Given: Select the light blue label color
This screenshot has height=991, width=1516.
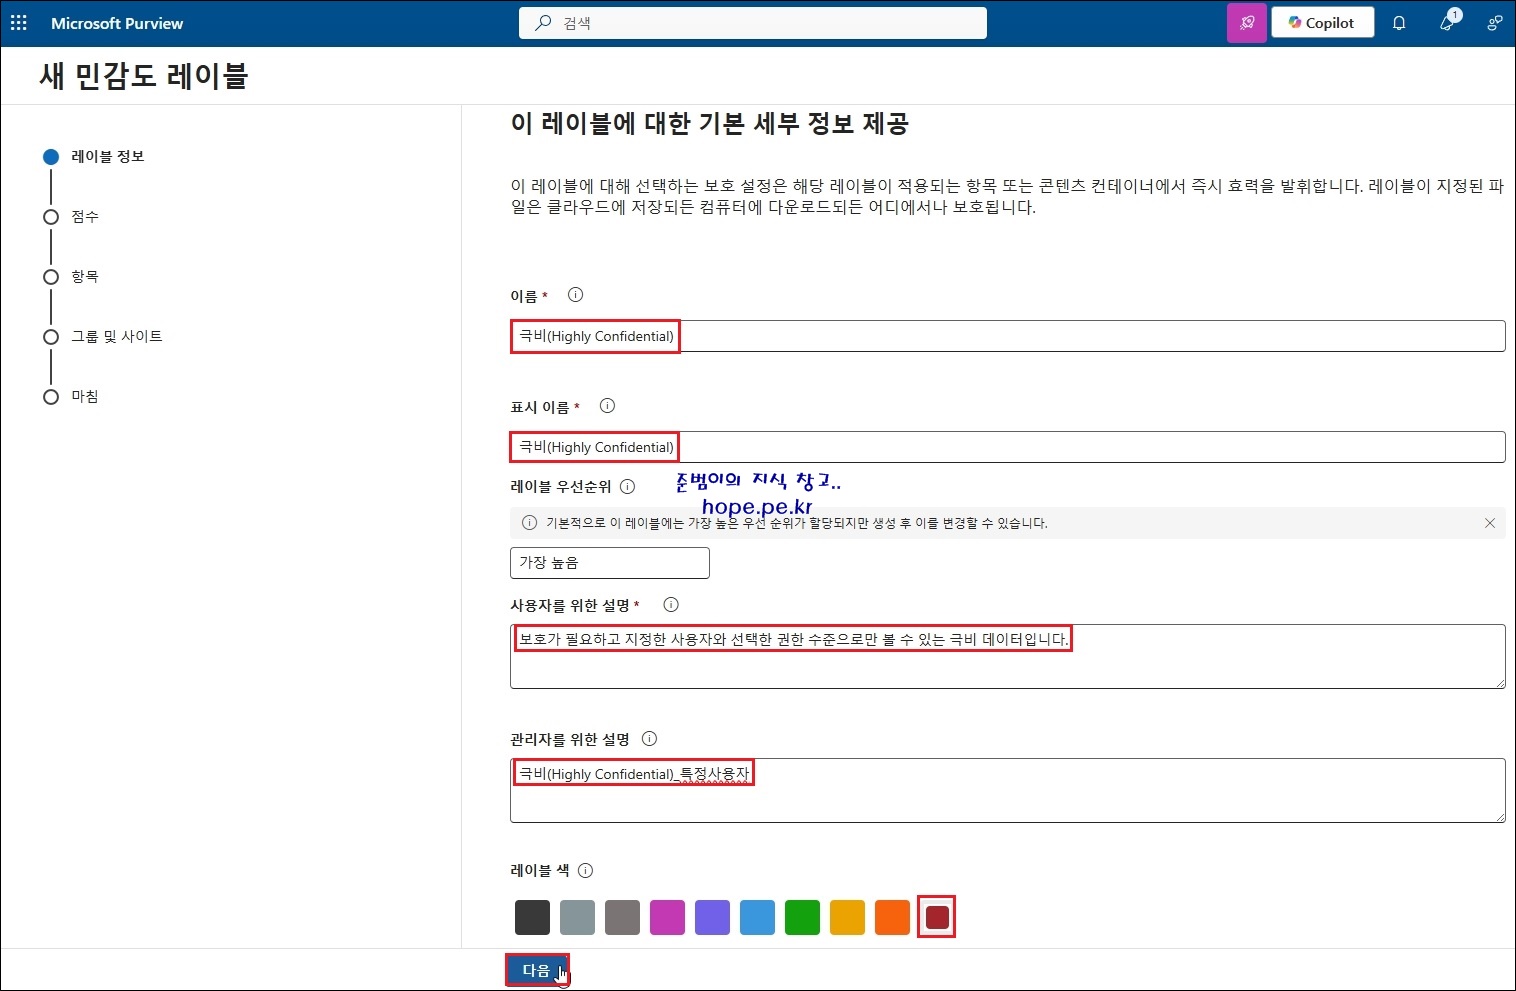Looking at the screenshot, I should tap(757, 917).
